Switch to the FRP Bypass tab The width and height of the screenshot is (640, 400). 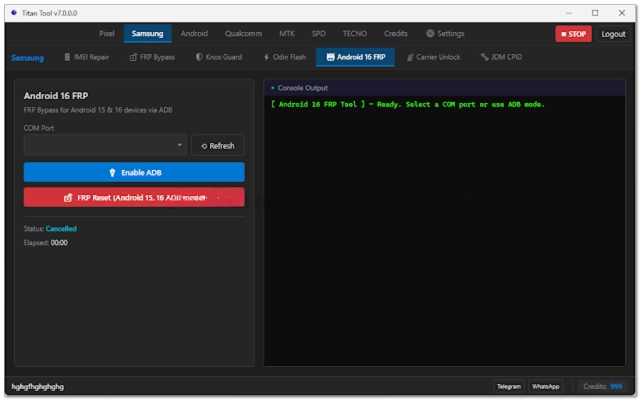(x=152, y=58)
